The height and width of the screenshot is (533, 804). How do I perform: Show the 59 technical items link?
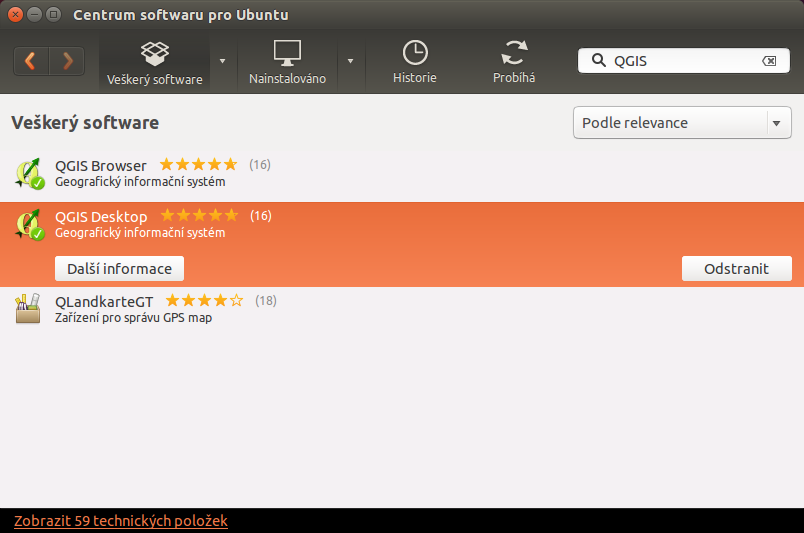(121, 521)
